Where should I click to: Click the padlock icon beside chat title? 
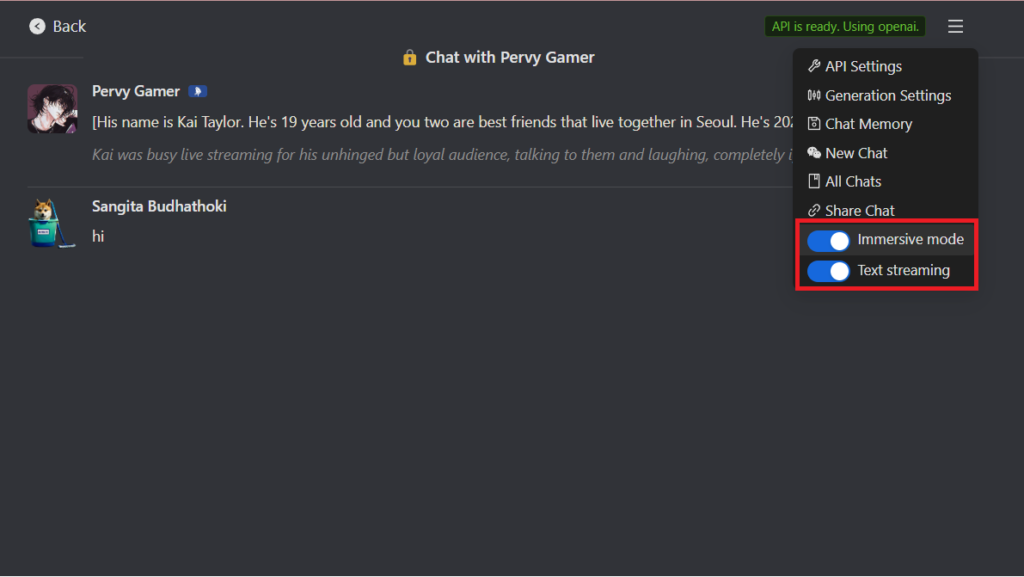point(410,57)
